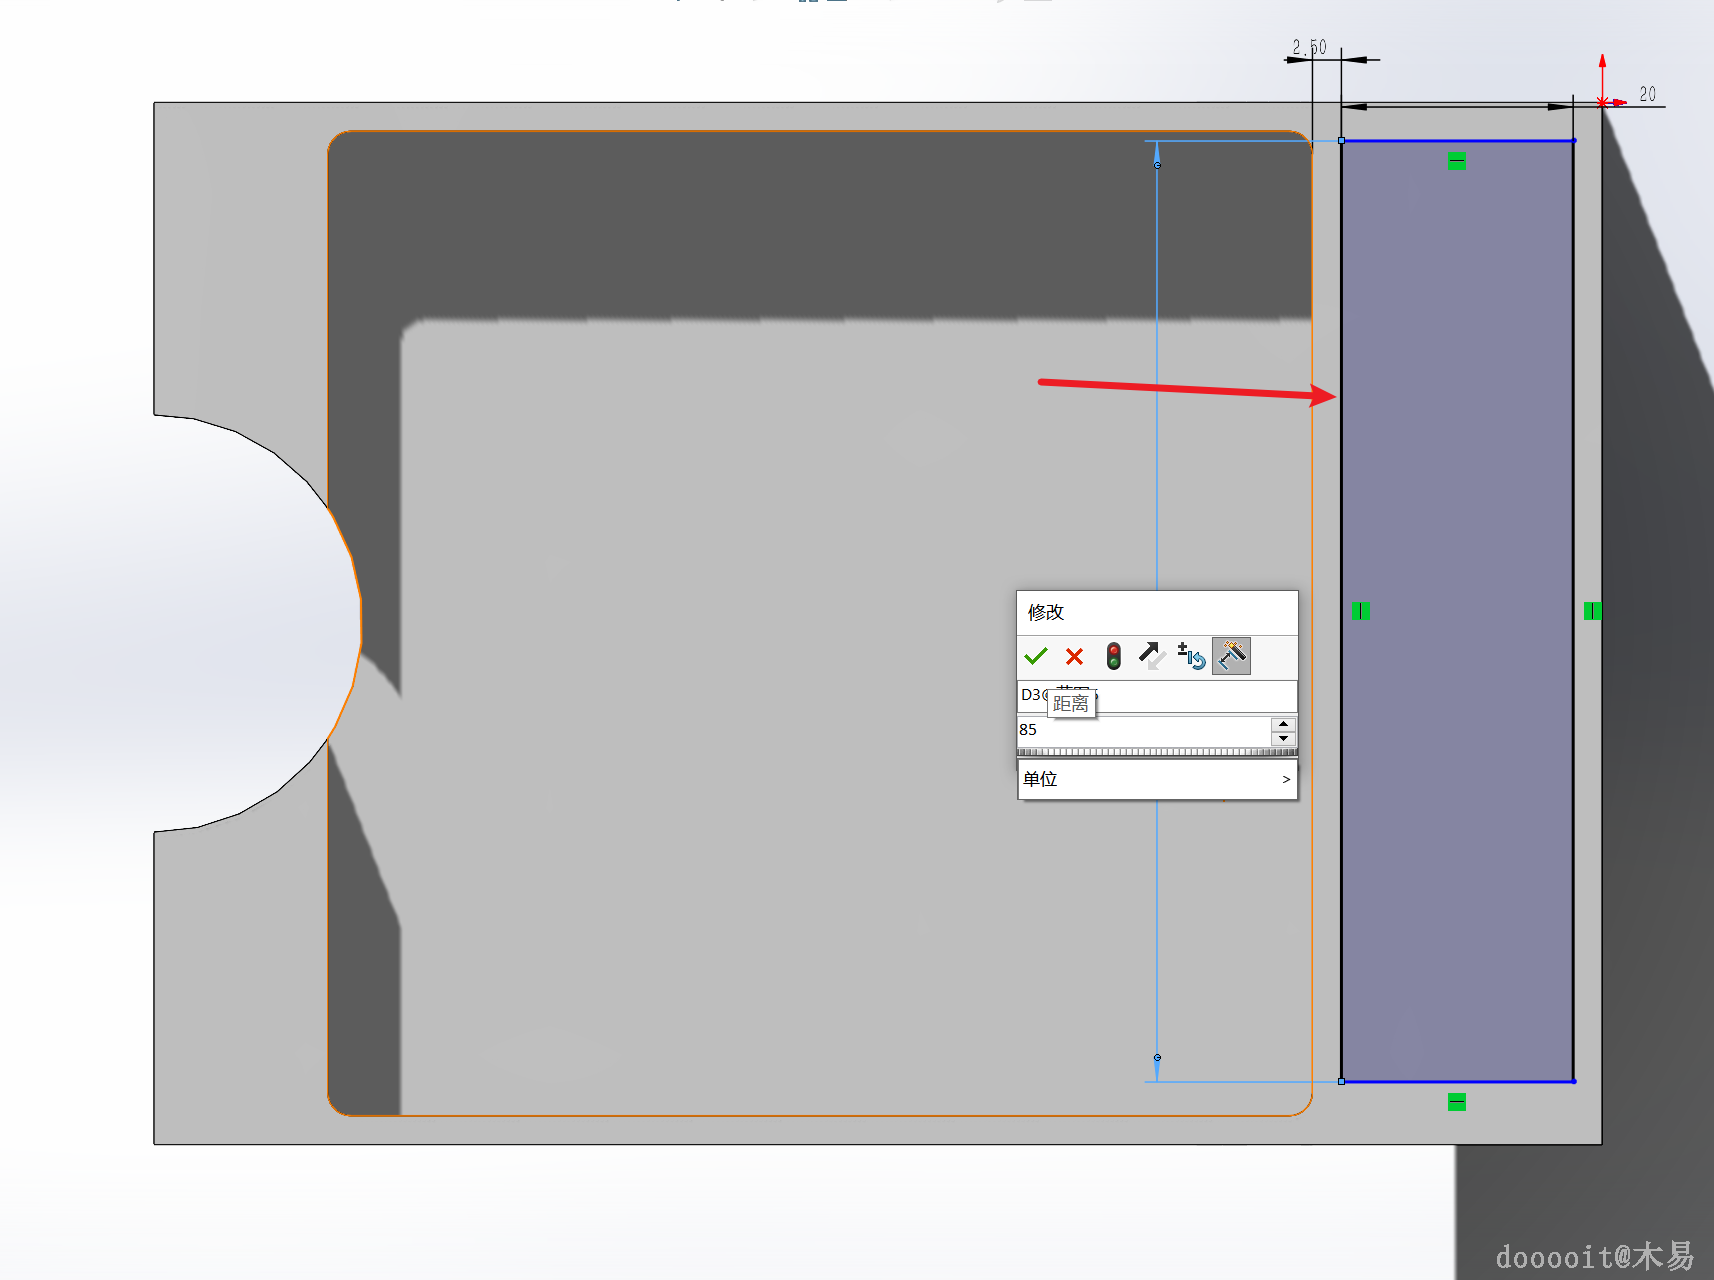Click the dimension name field starting with D3@
The width and height of the screenshot is (1714, 1280).
click(1157, 695)
